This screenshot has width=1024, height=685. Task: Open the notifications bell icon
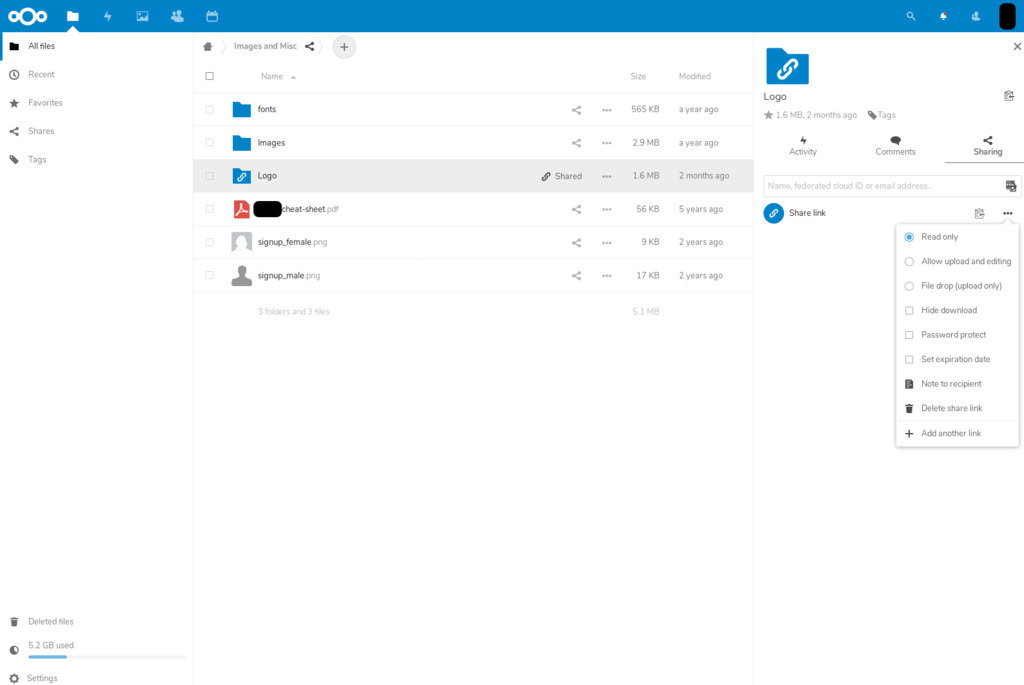[943, 16]
